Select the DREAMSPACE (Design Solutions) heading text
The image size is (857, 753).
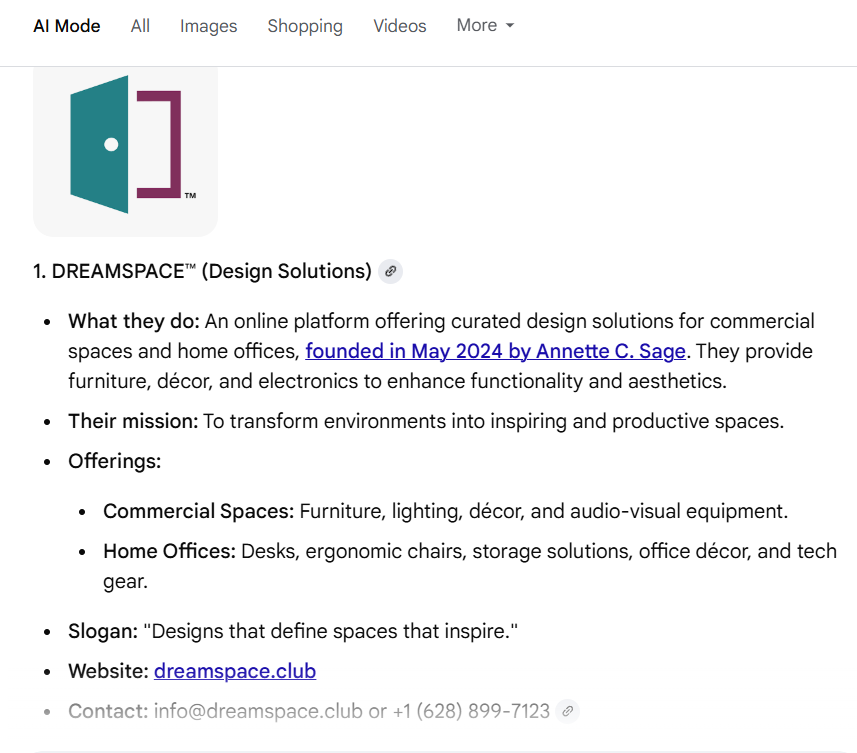[202, 271]
